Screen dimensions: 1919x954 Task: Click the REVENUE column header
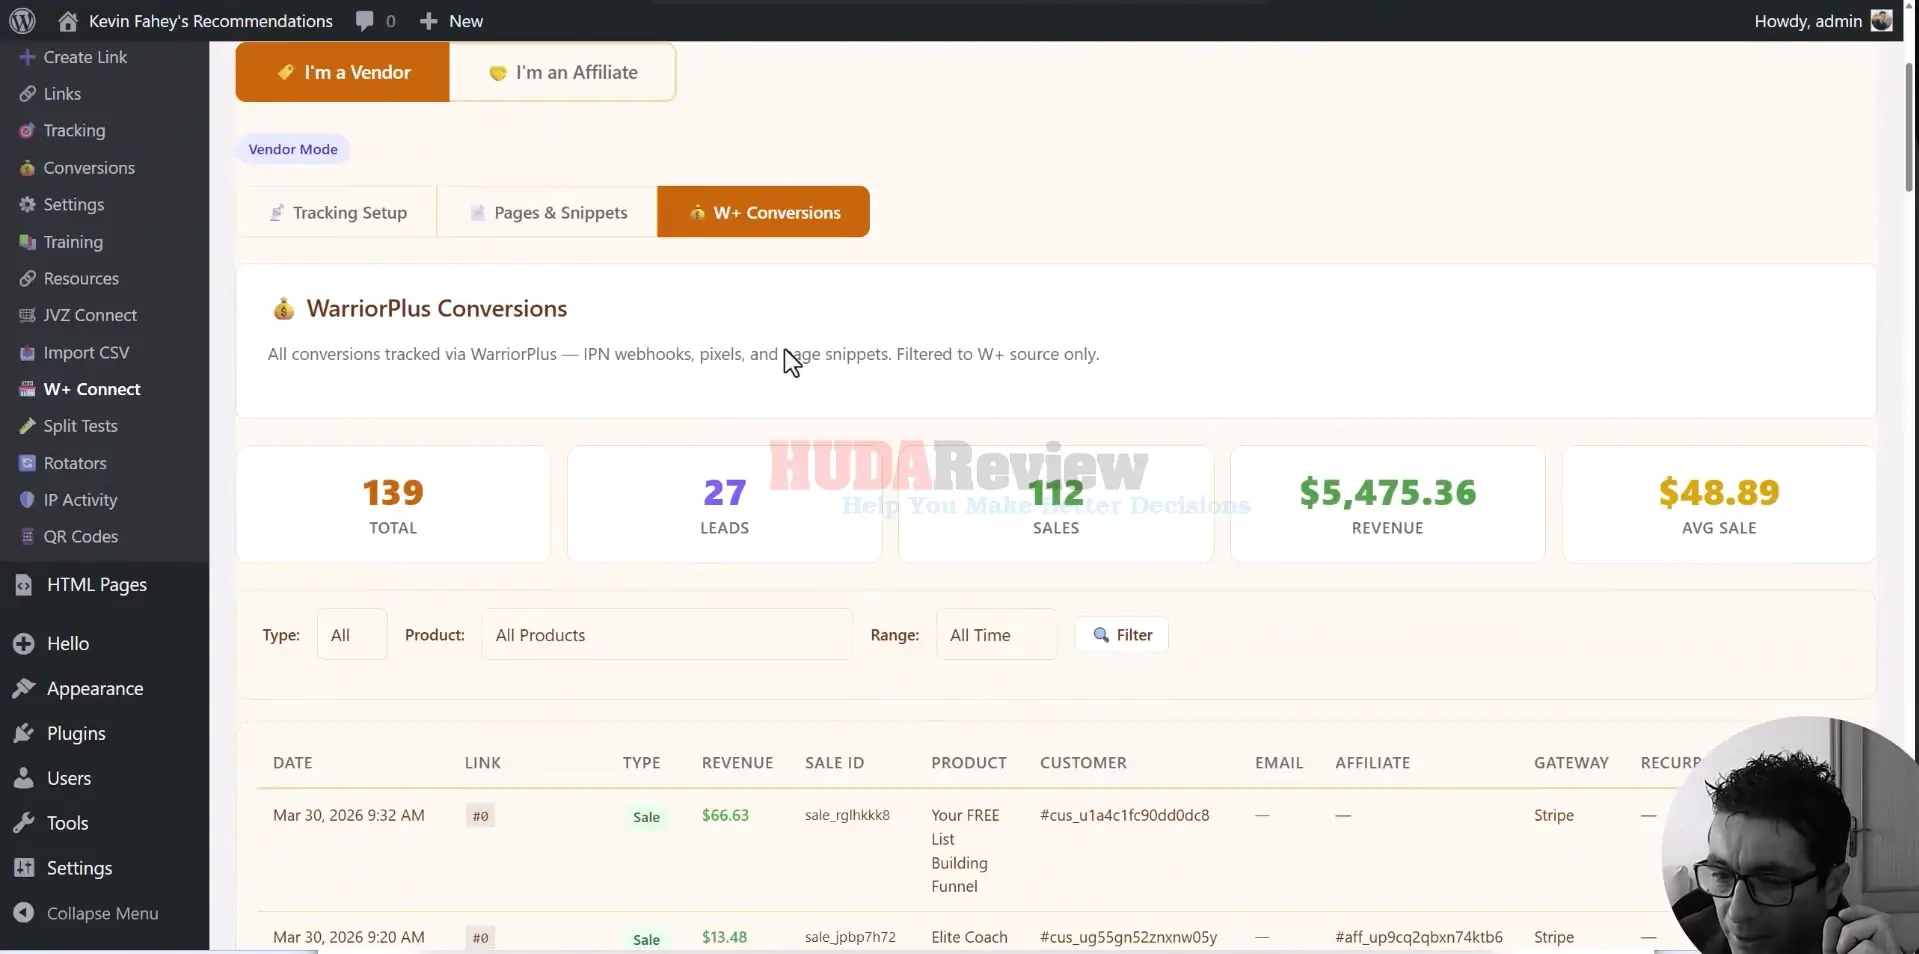[x=738, y=763]
